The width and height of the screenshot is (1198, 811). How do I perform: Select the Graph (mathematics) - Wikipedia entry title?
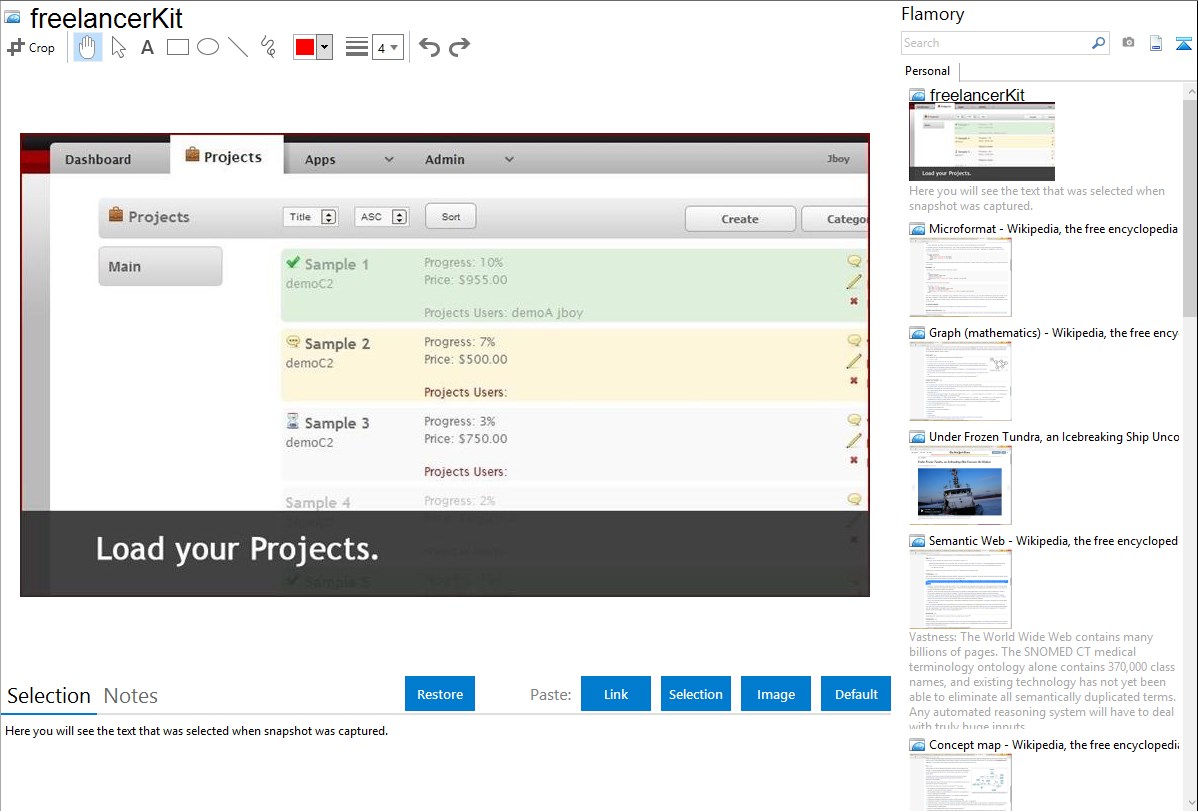coord(1053,333)
